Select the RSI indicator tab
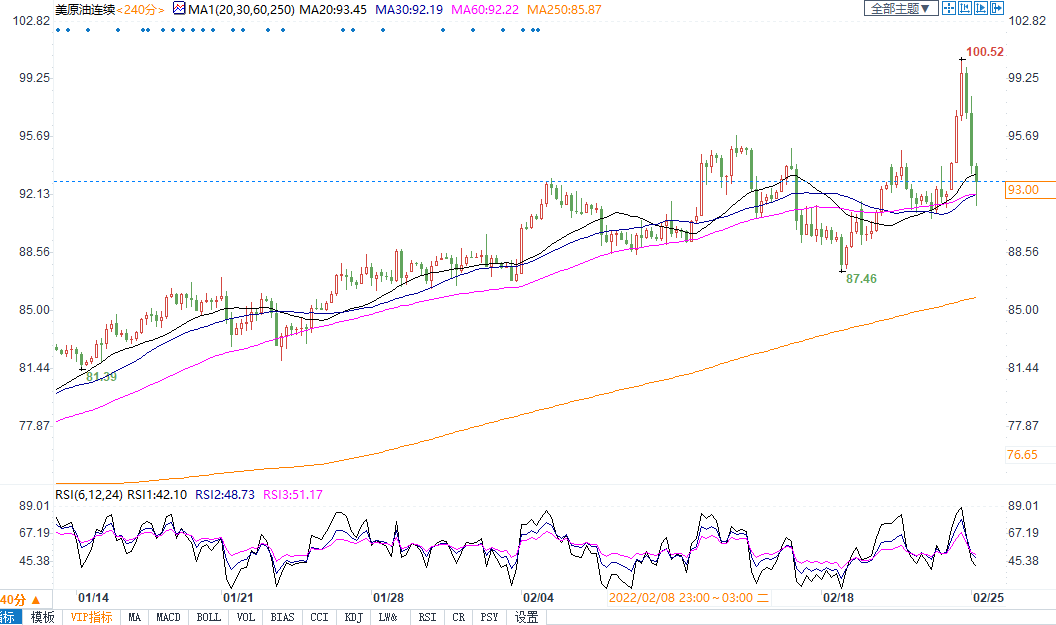1056x625 pixels. point(427,617)
